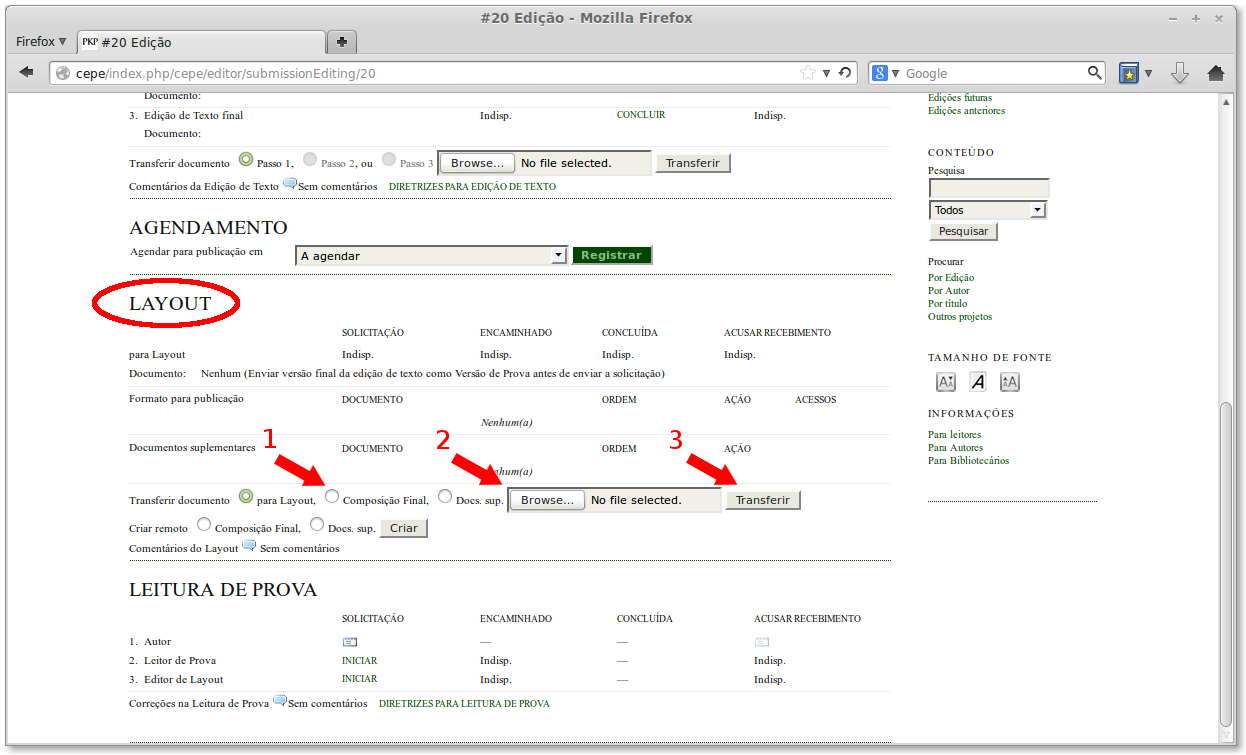Select the smallest font size icon
Screen dimensions: 1246x755
pos(945,382)
